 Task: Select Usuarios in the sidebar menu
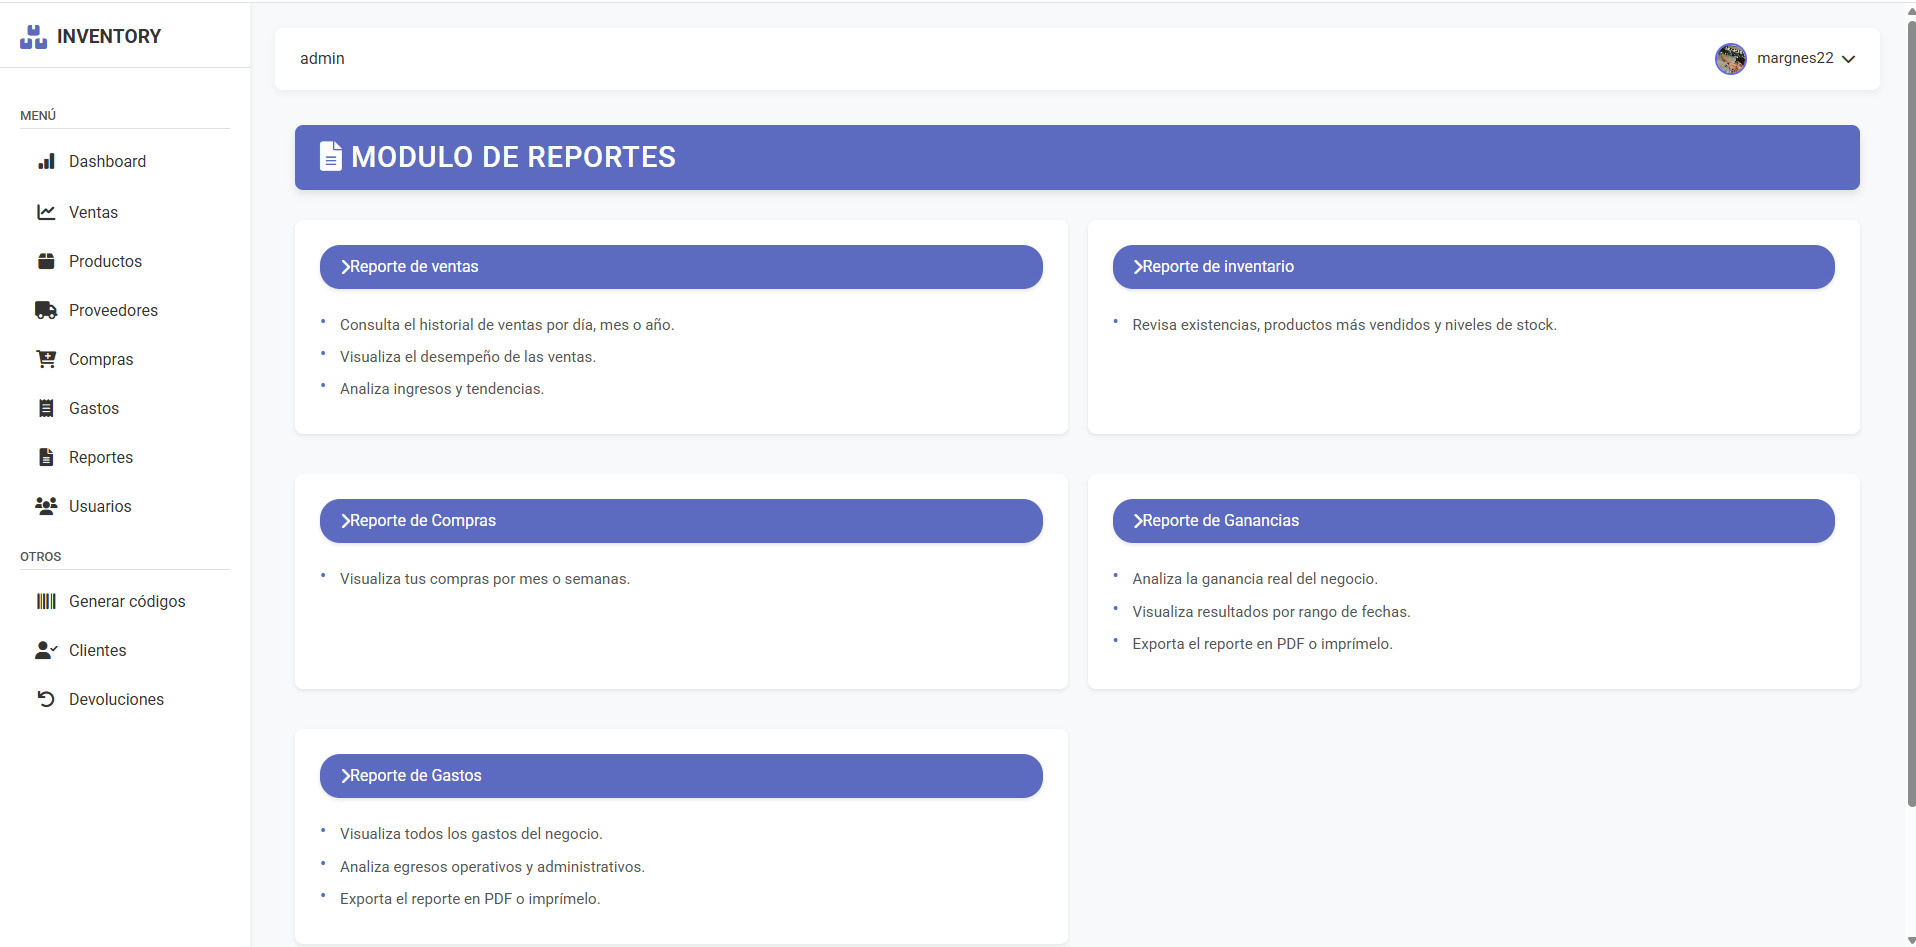[100, 506]
